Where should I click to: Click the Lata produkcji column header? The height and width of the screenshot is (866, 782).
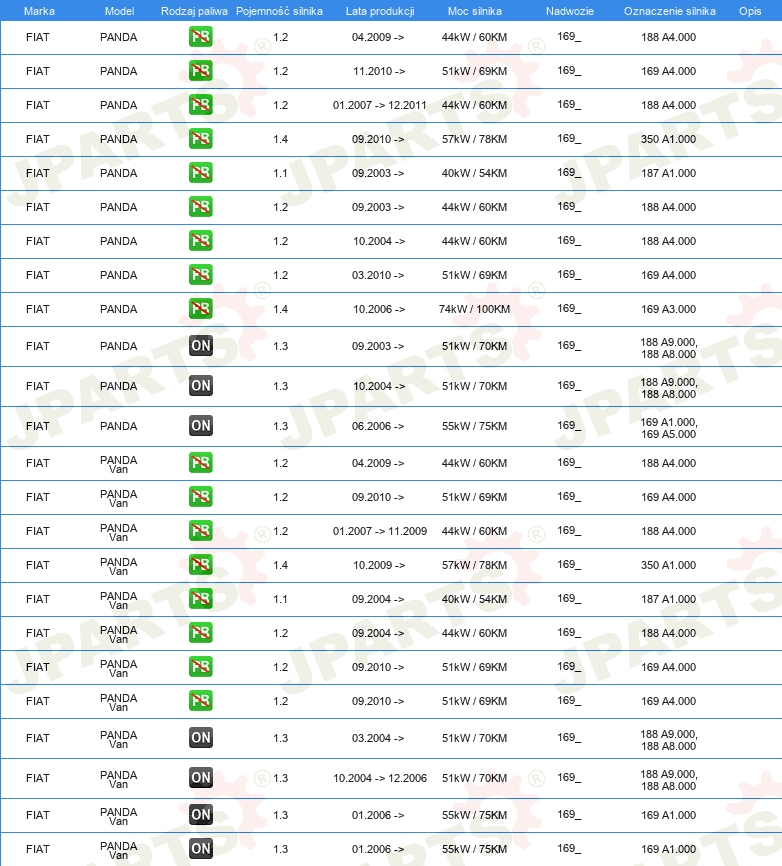coord(380,11)
